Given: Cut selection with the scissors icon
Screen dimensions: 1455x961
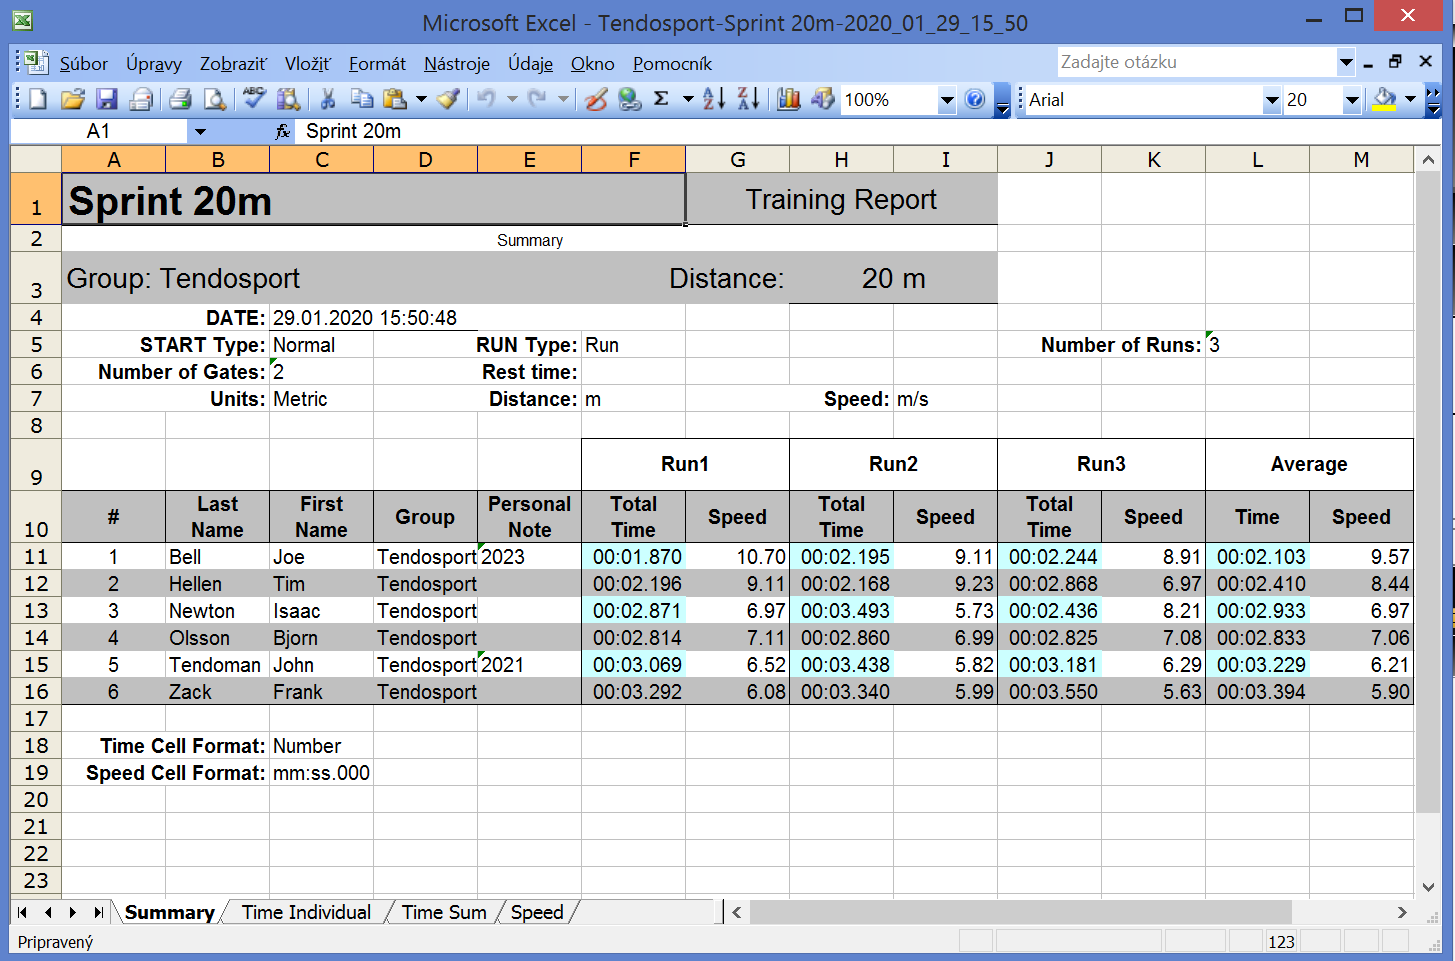Looking at the screenshot, I should [x=327, y=99].
